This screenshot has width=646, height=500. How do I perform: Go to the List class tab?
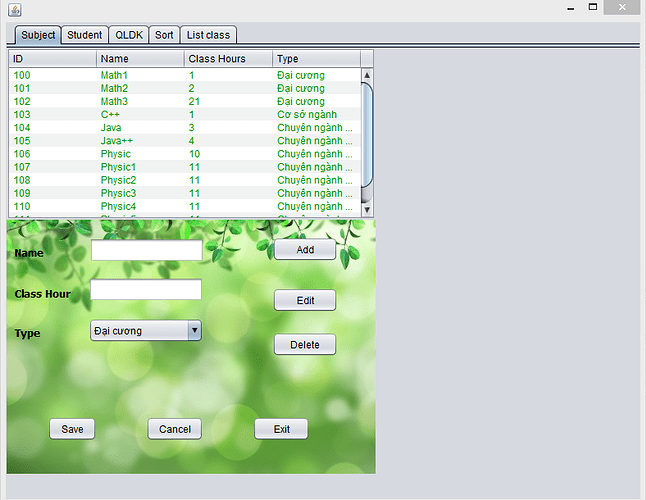tap(208, 35)
